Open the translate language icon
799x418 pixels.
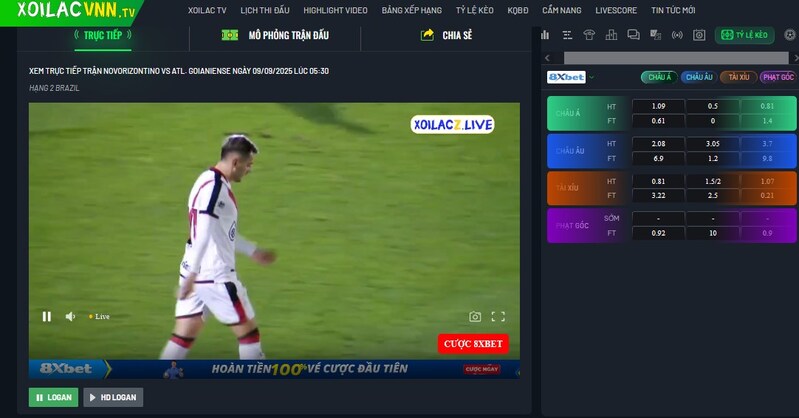(655, 35)
